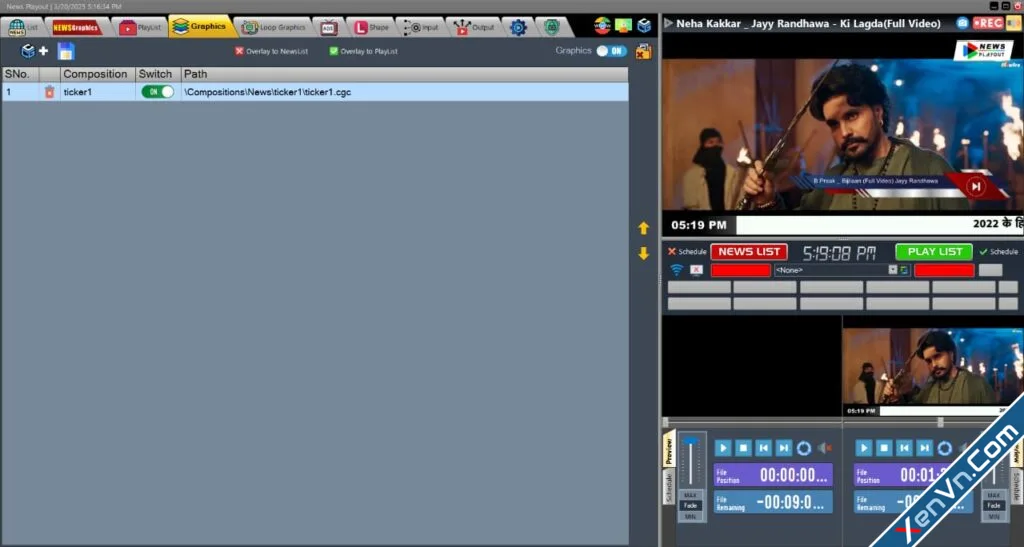Screen dimensions: 1024x547
Task: Click the Path column header
Action: (404, 74)
